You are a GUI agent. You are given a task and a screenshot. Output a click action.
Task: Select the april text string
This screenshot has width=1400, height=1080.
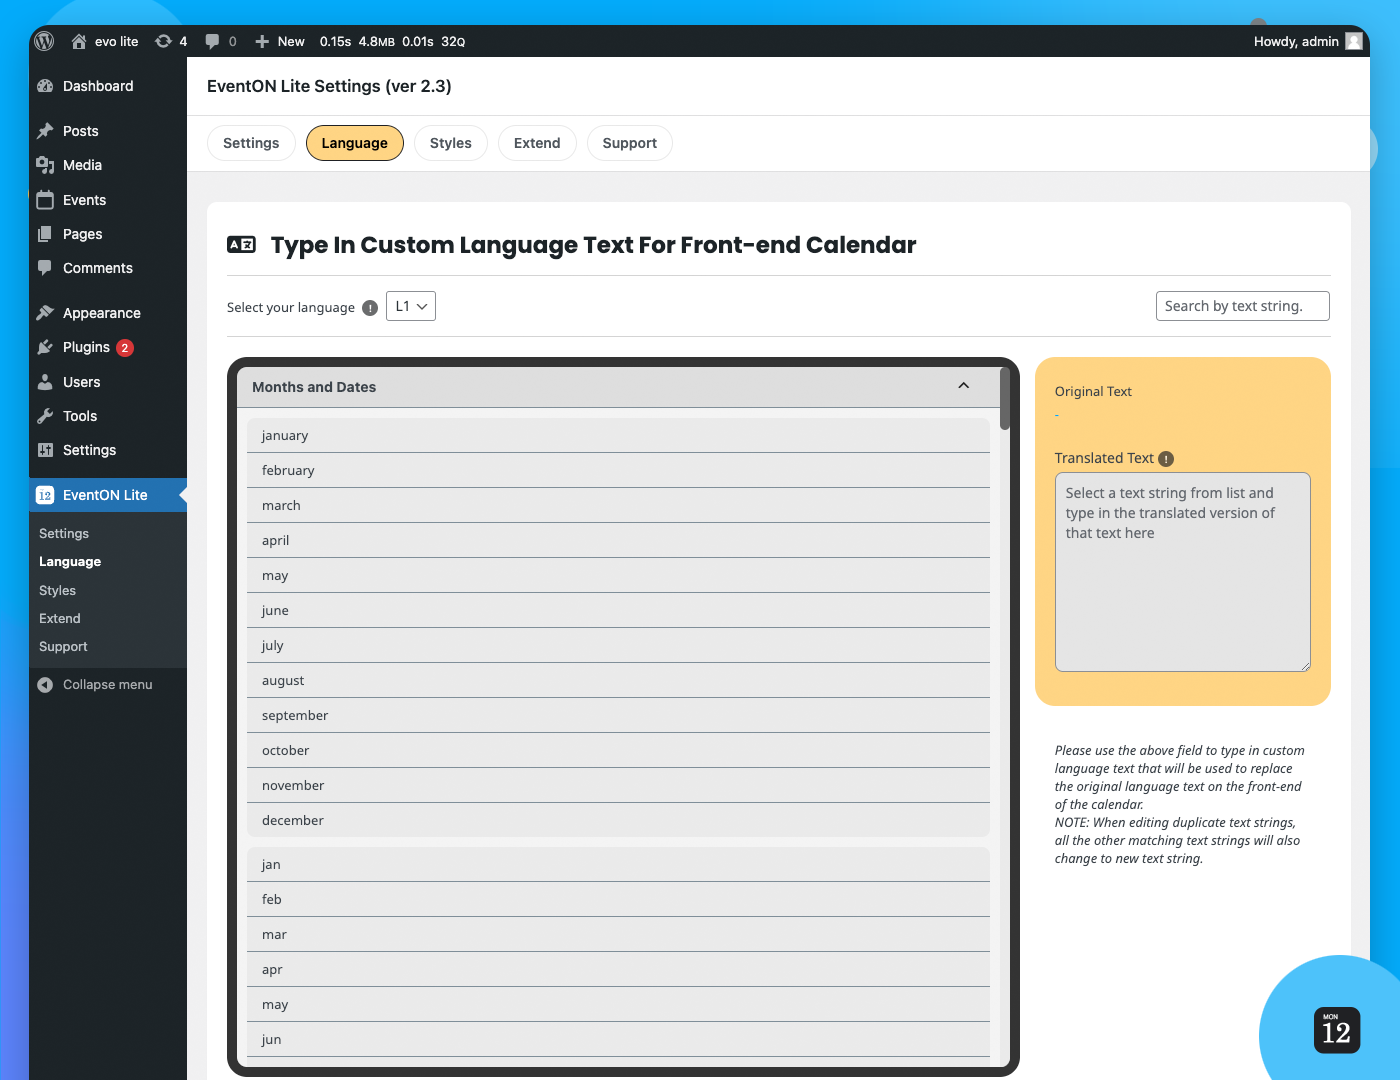(x=618, y=540)
